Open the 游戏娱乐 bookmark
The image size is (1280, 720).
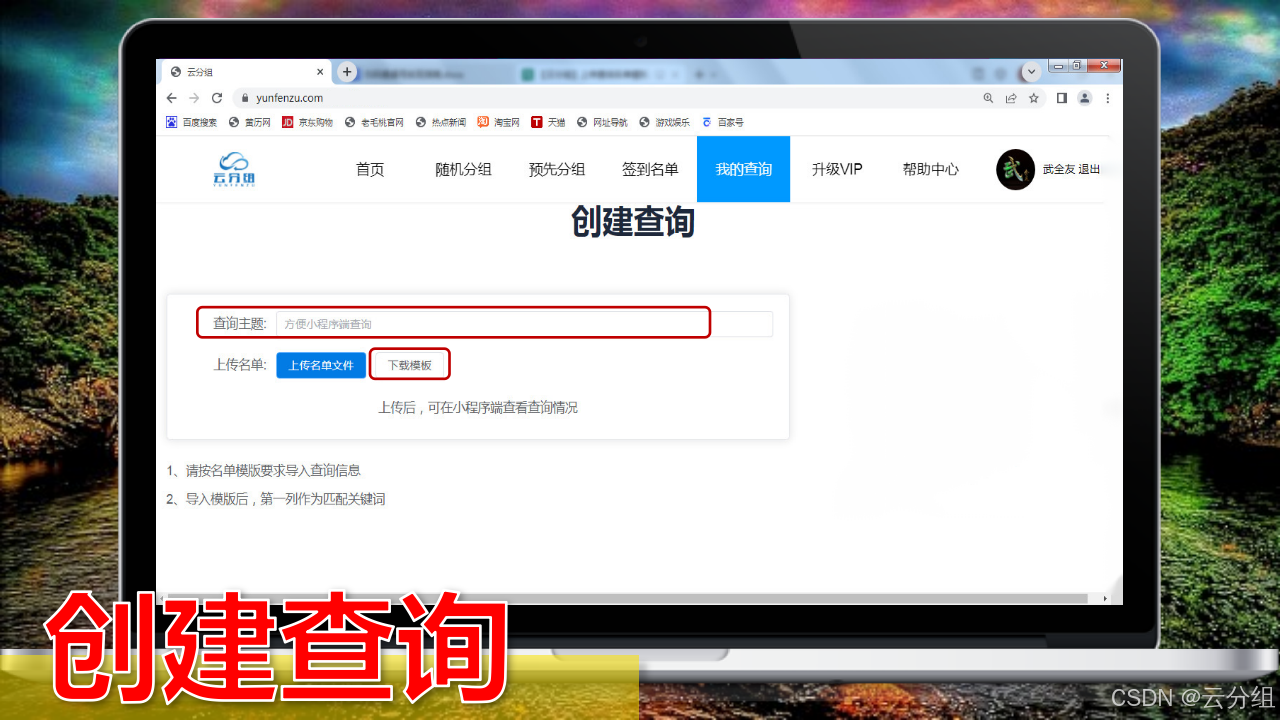[x=664, y=122]
